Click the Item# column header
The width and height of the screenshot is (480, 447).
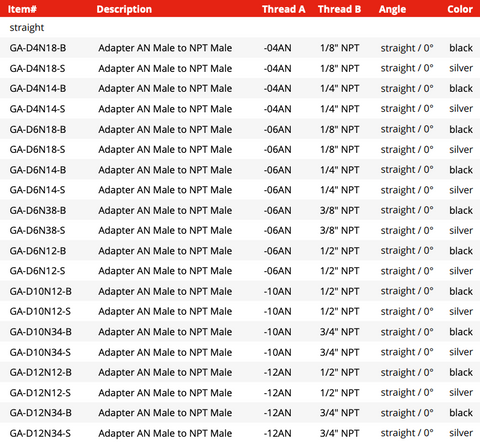tap(22, 9)
